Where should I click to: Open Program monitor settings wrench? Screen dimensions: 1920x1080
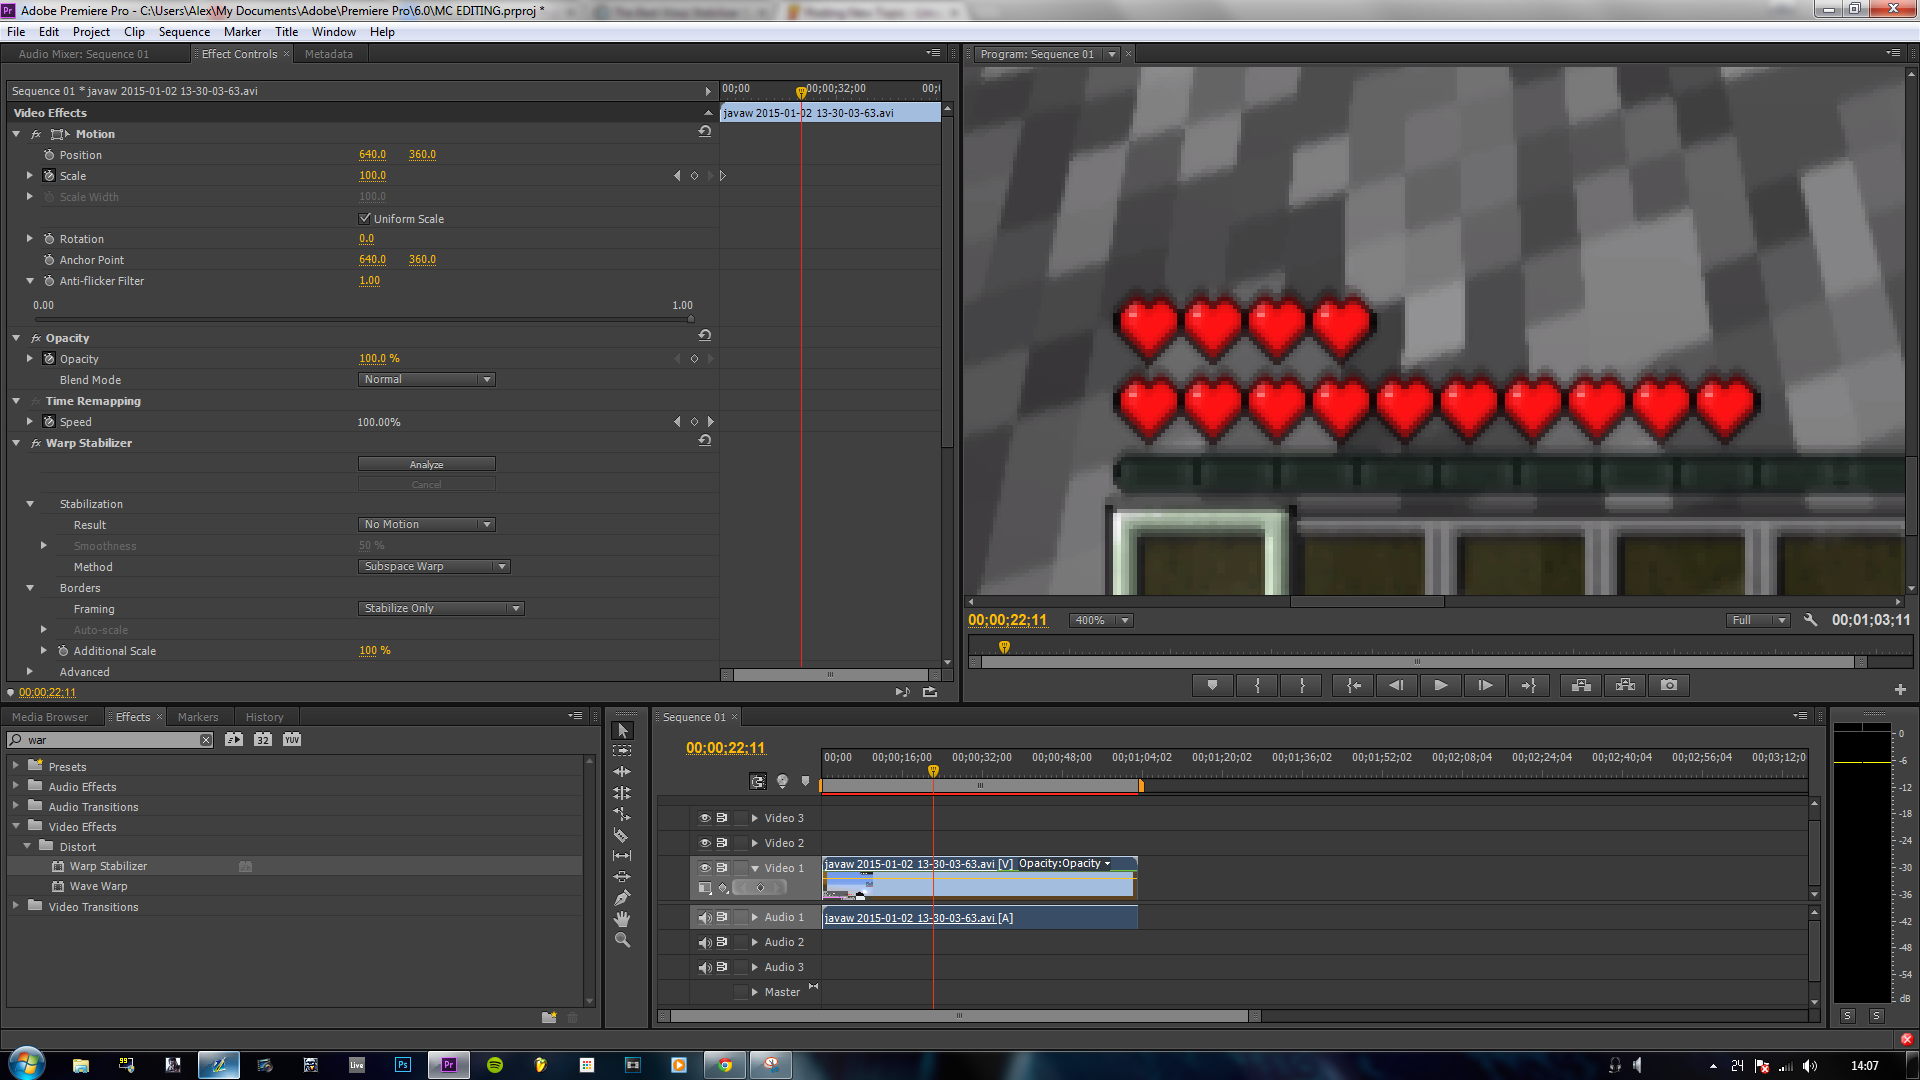click(x=1810, y=620)
